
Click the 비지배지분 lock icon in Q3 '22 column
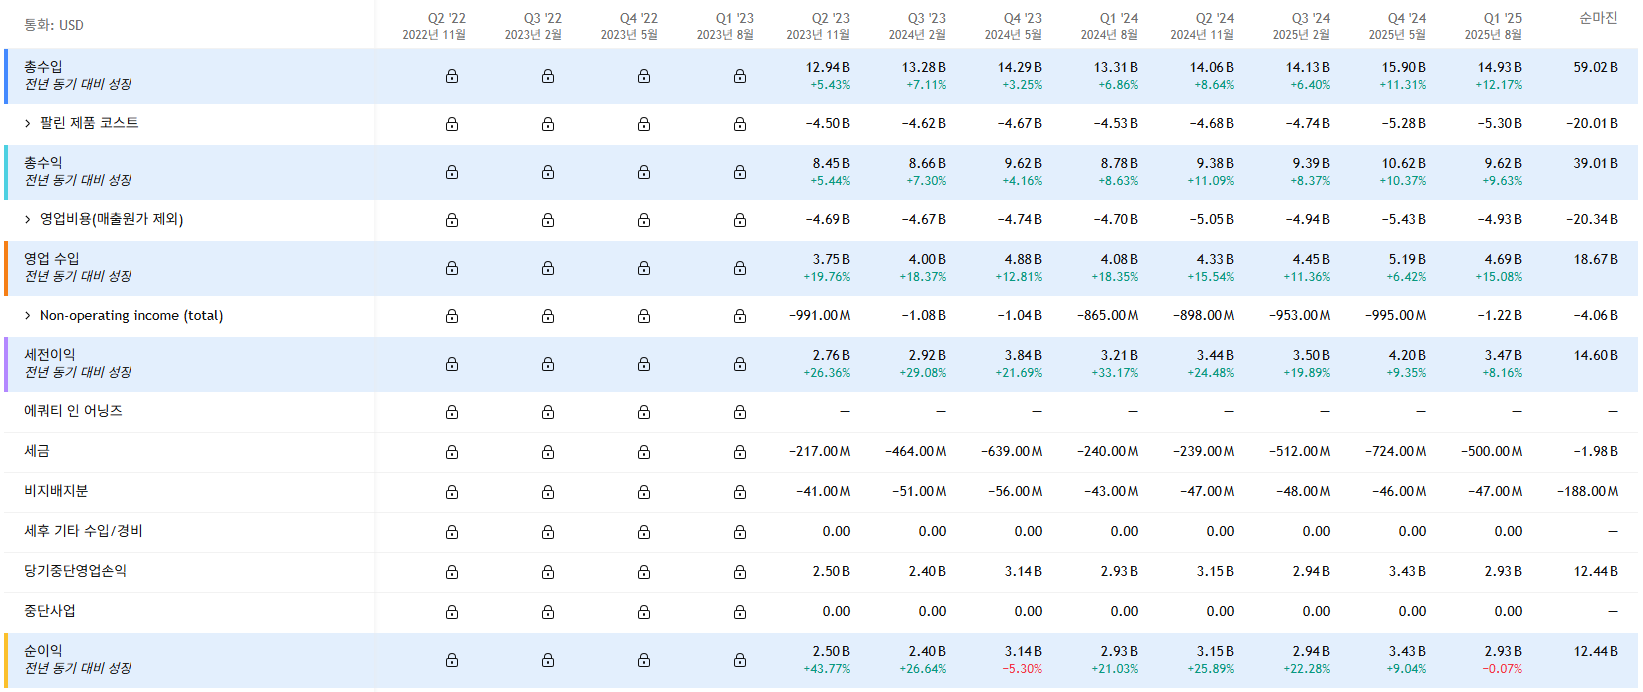[x=548, y=492]
